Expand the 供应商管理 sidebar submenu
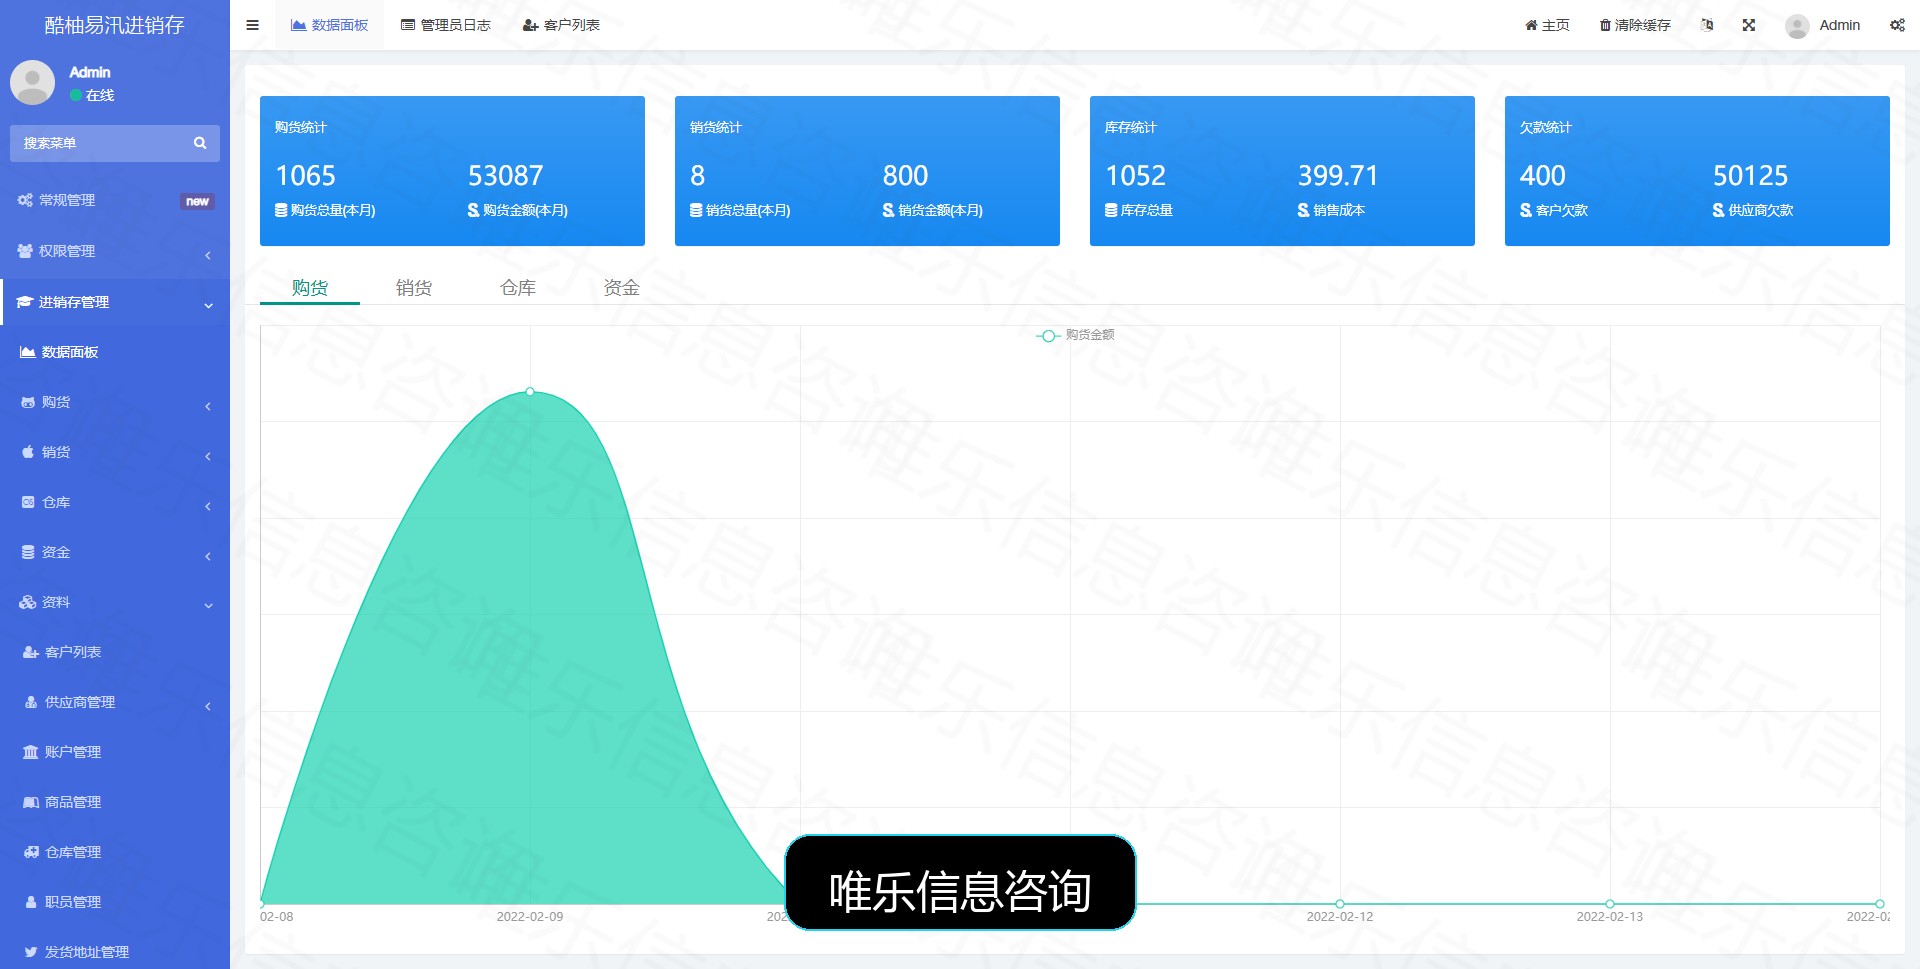The image size is (1920, 969). pyautogui.click(x=115, y=702)
